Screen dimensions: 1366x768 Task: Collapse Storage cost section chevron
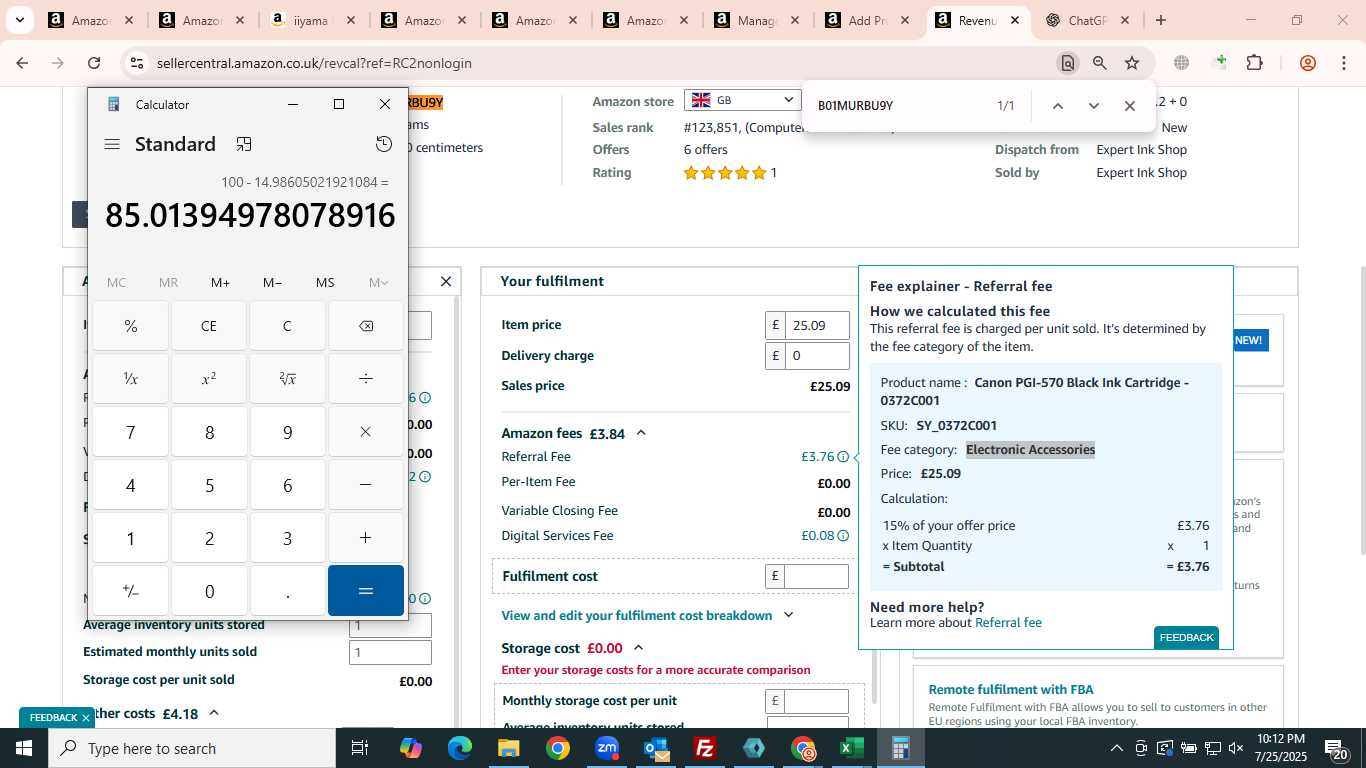tap(639, 648)
